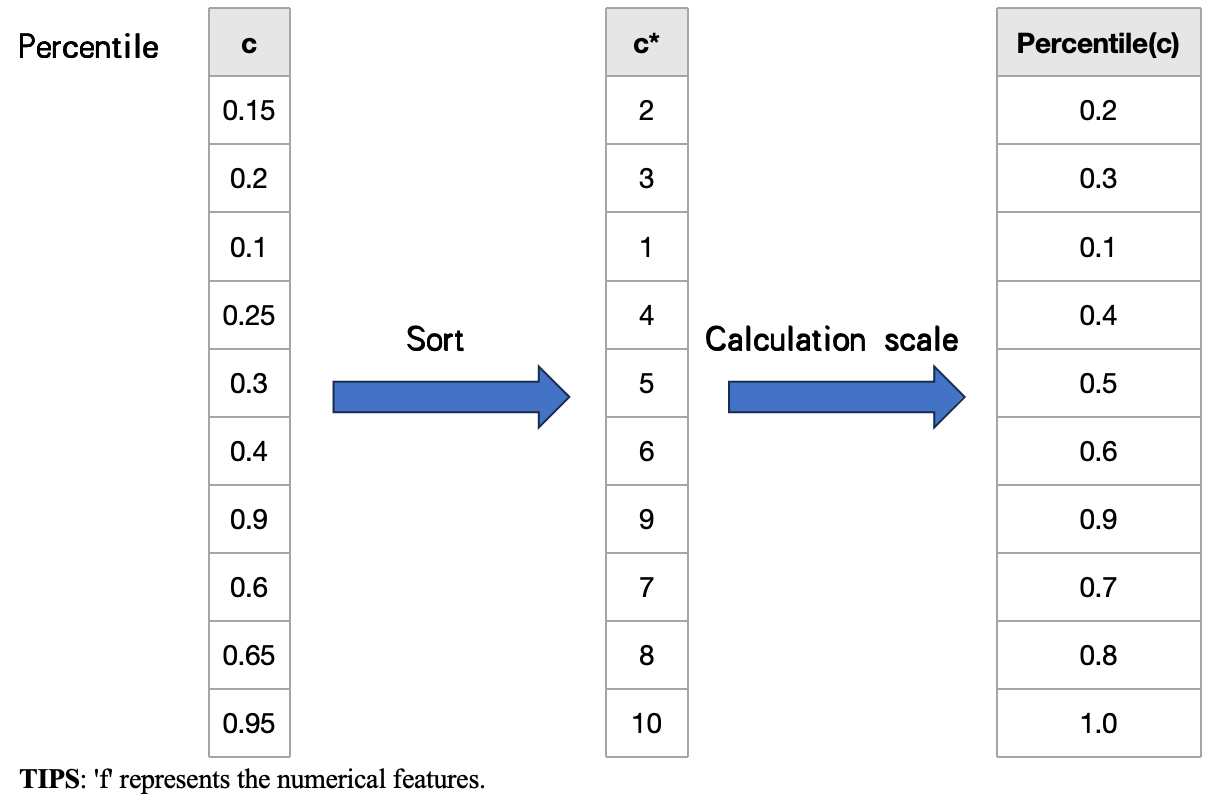Click the blue arrow under Calculation scale
This screenshot has width=1228, height=800.
[846, 397]
